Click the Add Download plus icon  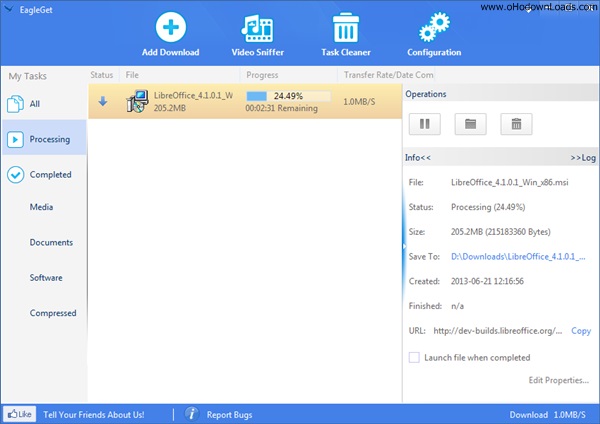(x=171, y=27)
